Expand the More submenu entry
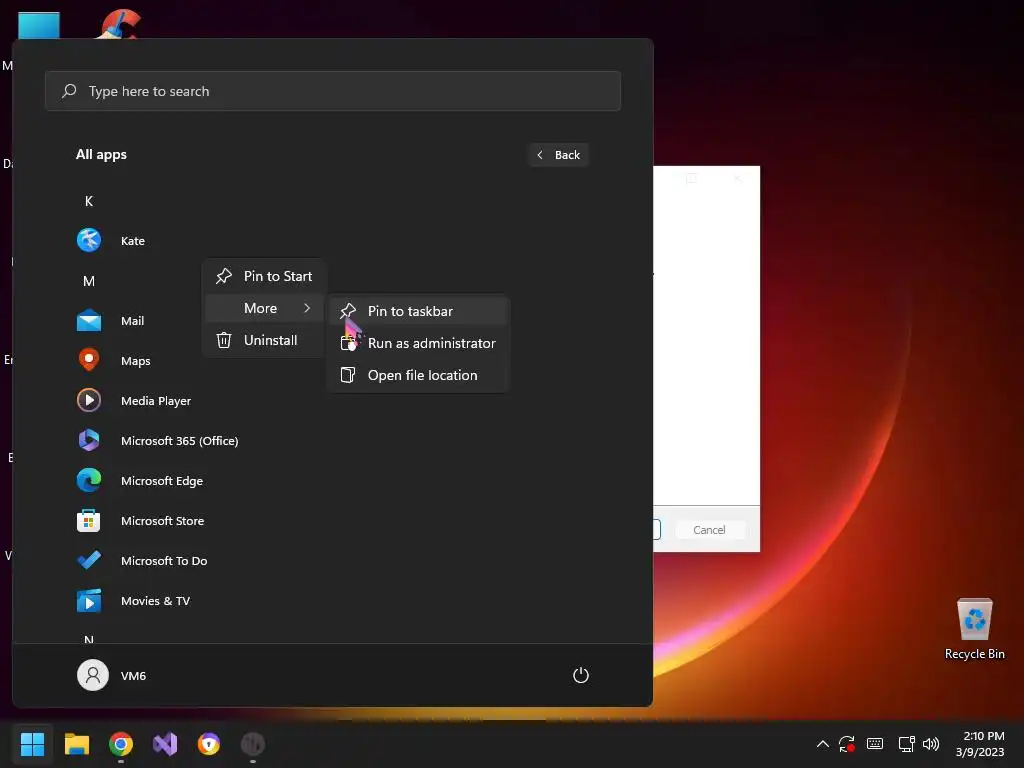The image size is (1024, 768). point(264,308)
